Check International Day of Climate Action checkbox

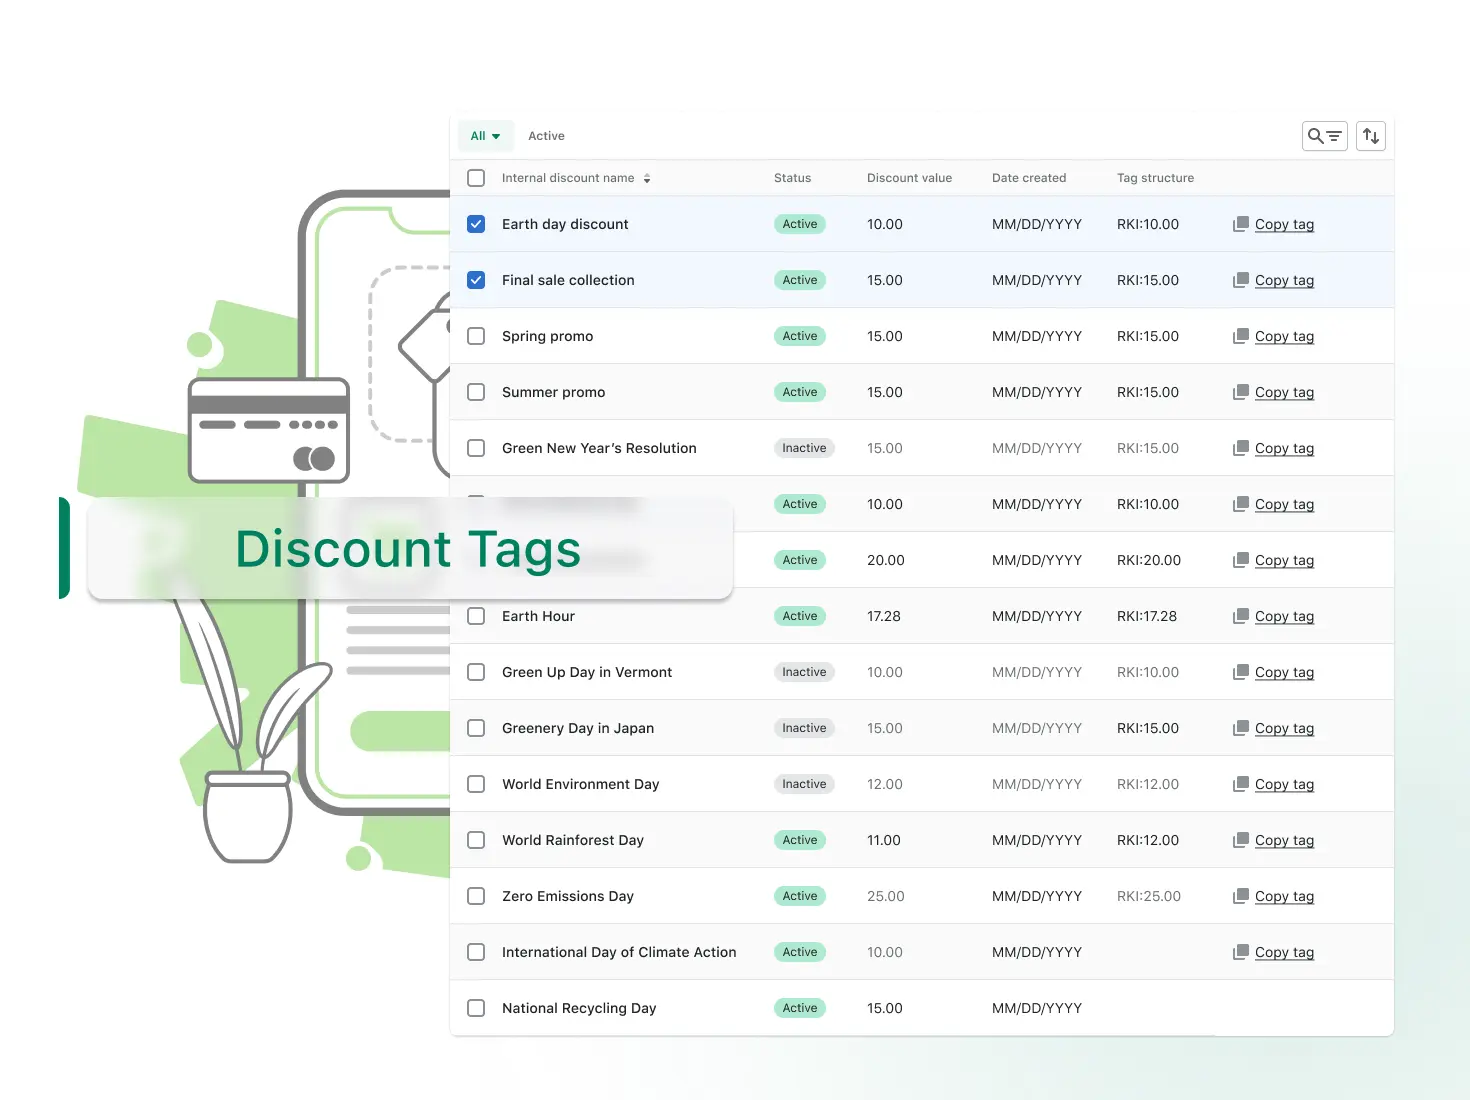(x=476, y=952)
